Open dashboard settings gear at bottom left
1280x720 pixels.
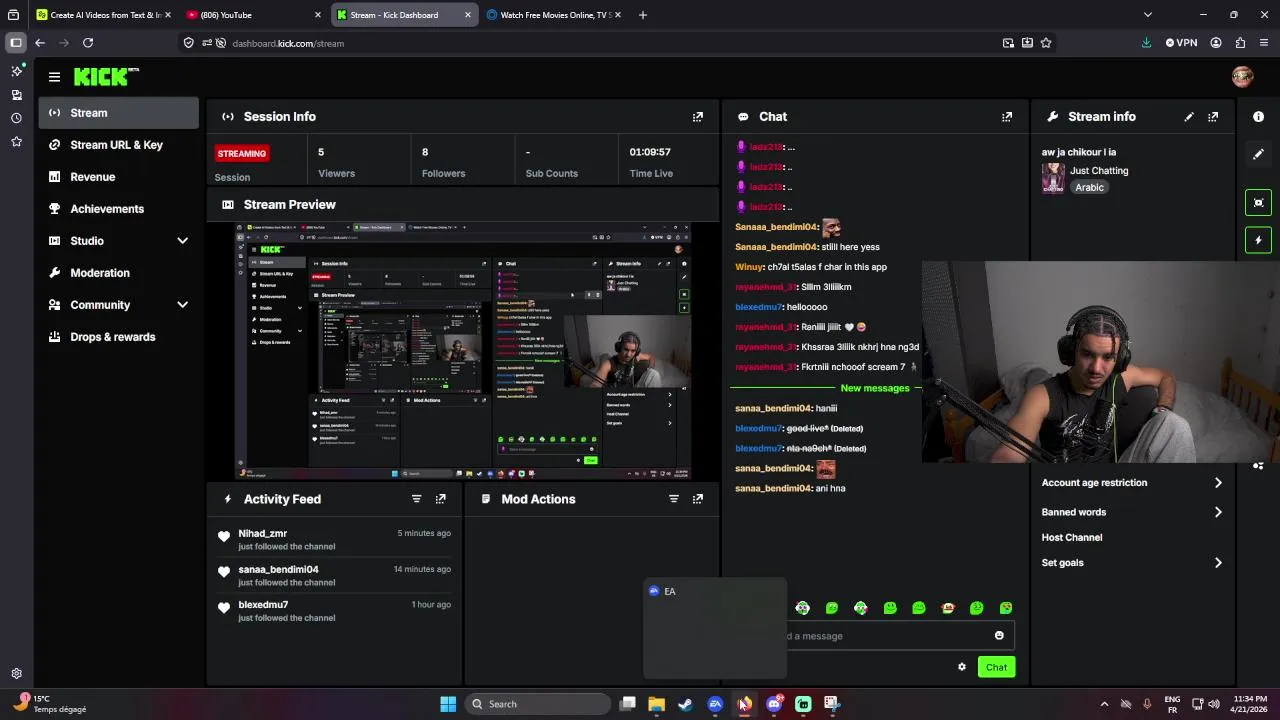(16, 674)
